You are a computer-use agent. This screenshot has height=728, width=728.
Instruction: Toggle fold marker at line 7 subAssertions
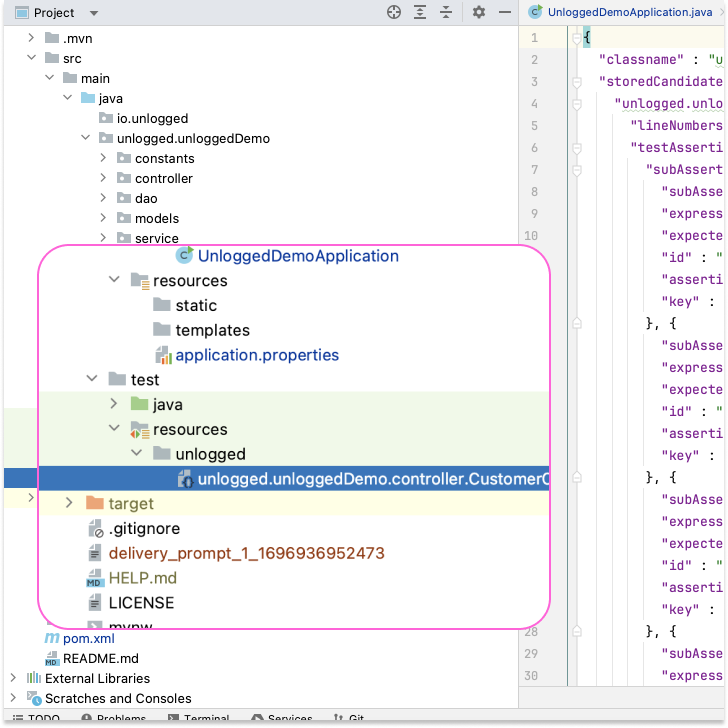coord(576,170)
